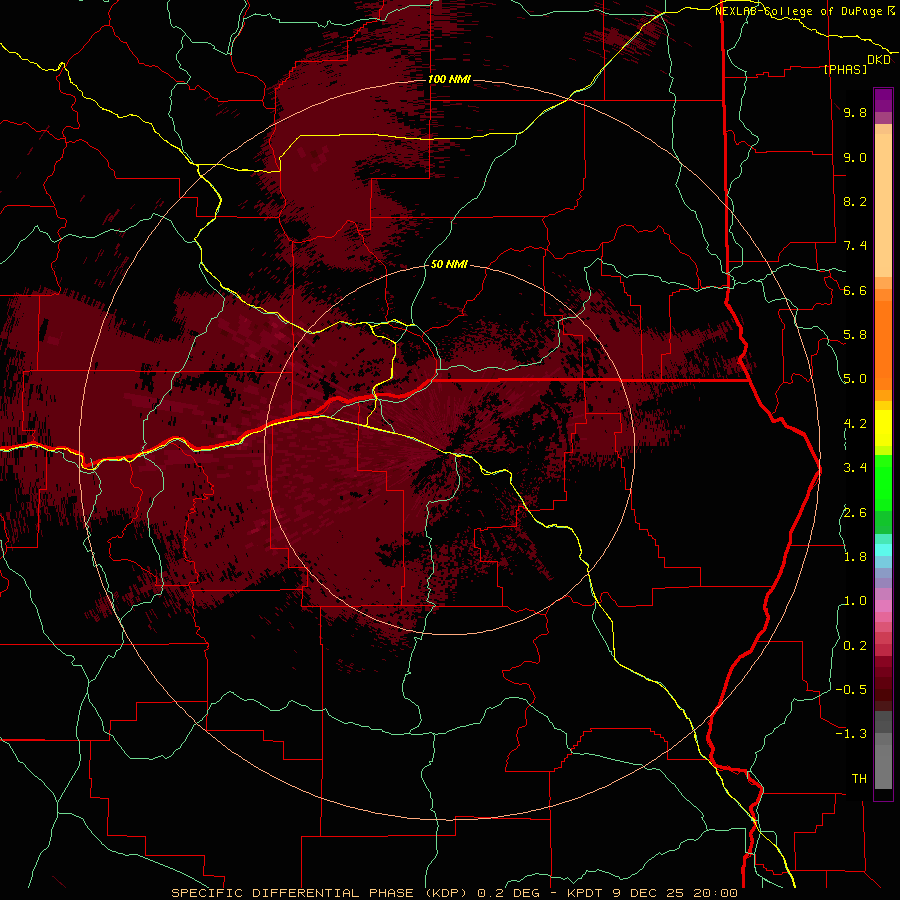
Task: Click the 1.0 value on the scale
Action: (x=855, y=601)
